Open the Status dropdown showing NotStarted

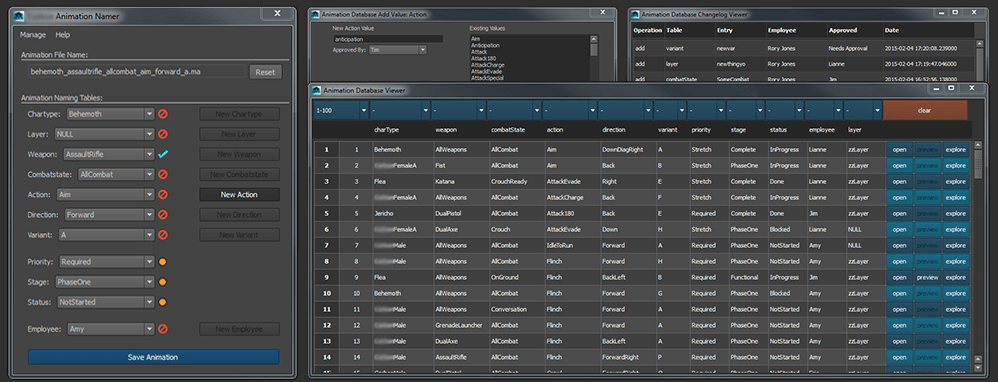point(105,302)
